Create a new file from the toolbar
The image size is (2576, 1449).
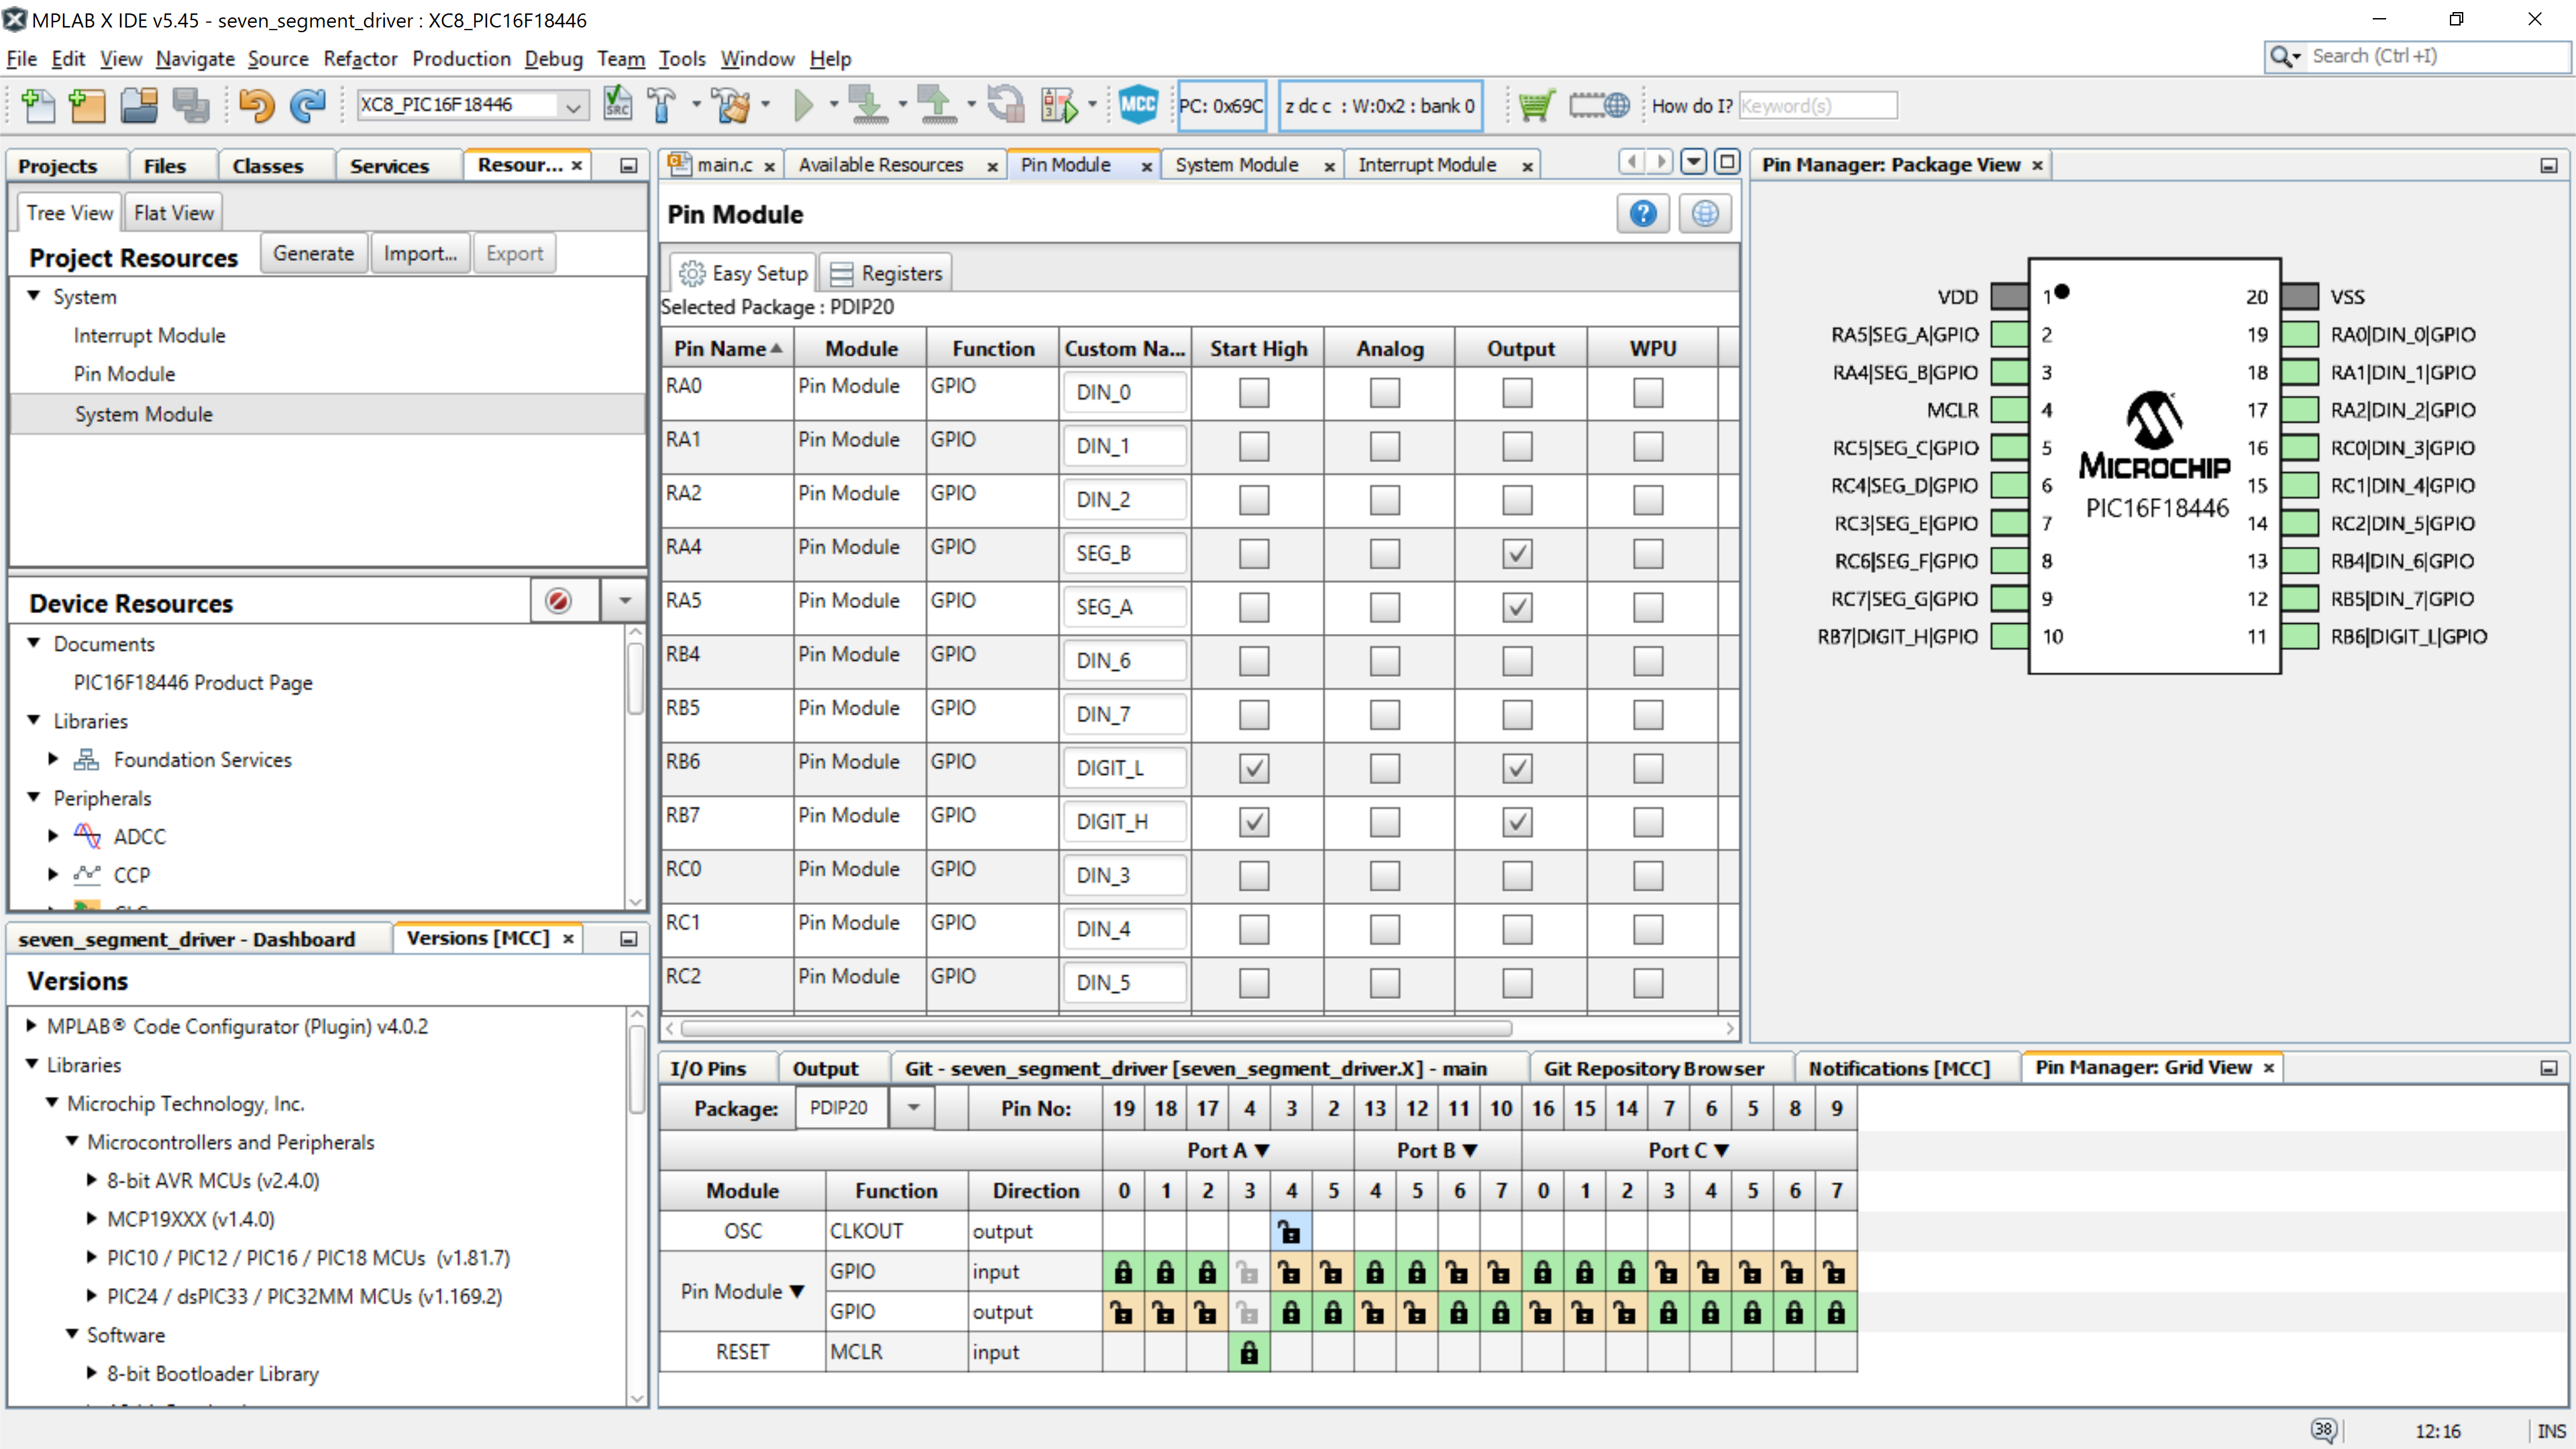[38, 105]
